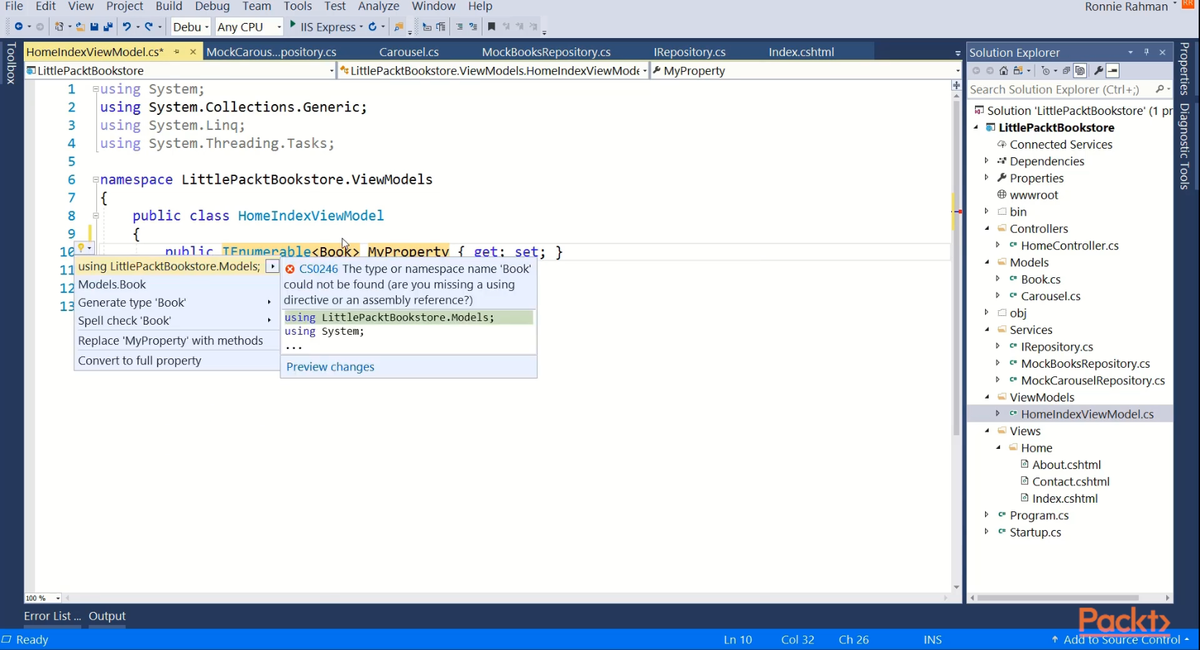
Task: Switch to the Index.cshtml tab
Action: coord(801,52)
